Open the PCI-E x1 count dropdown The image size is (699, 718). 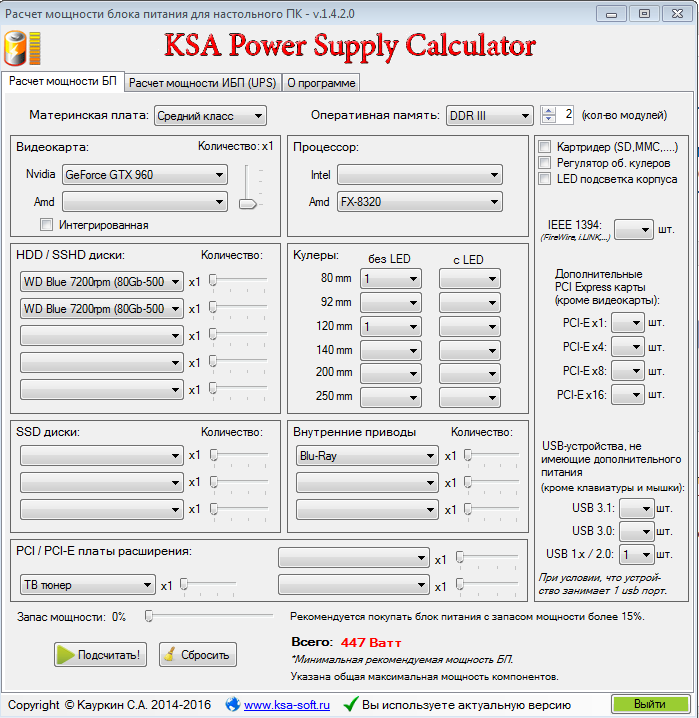point(628,323)
